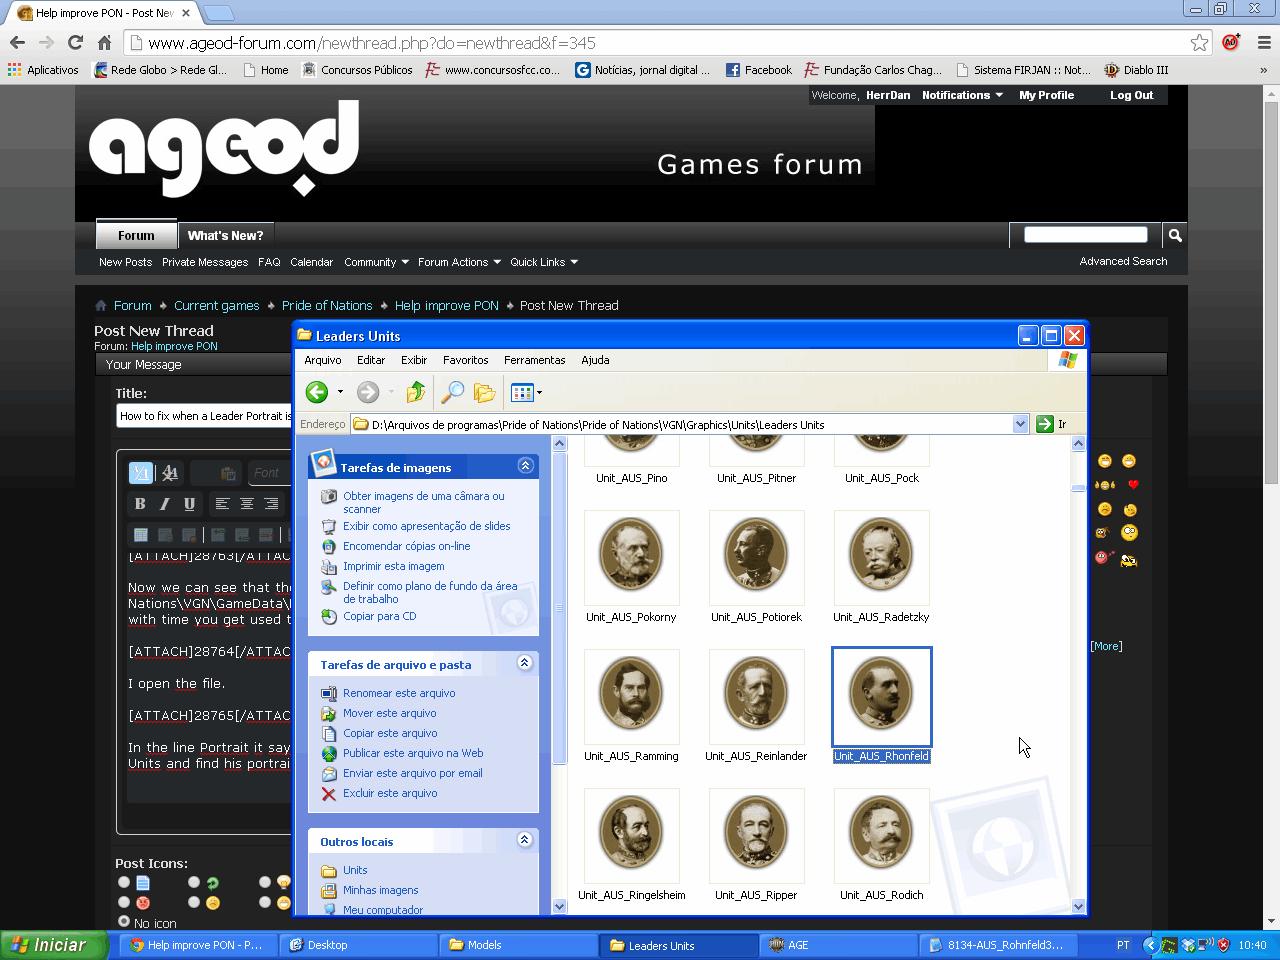This screenshot has width=1280, height=960.
Task: Click the Up folder level icon
Action: click(416, 393)
